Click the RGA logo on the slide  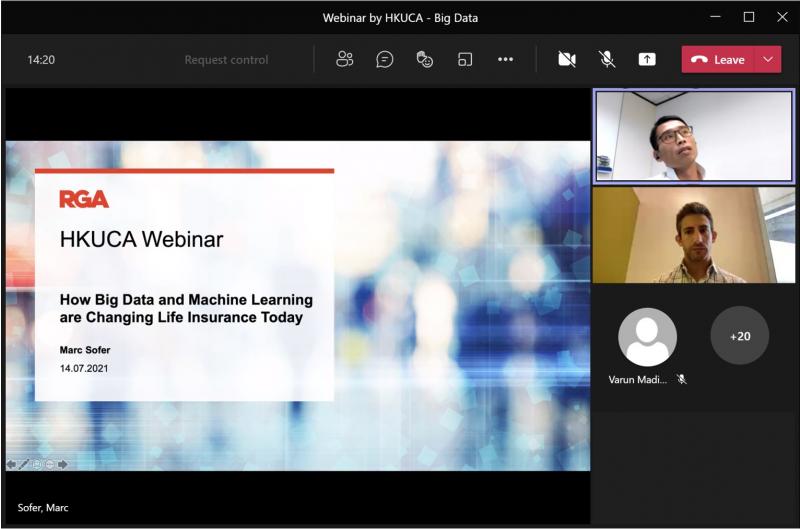pyautogui.click(x=84, y=199)
